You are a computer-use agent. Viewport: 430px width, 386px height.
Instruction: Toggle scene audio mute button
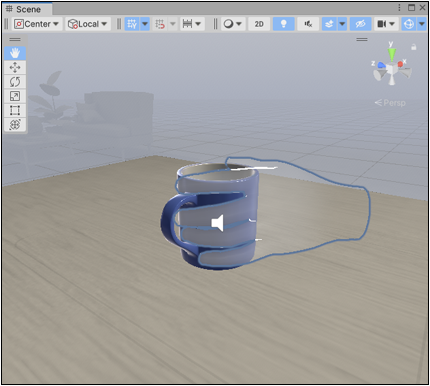[308, 24]
